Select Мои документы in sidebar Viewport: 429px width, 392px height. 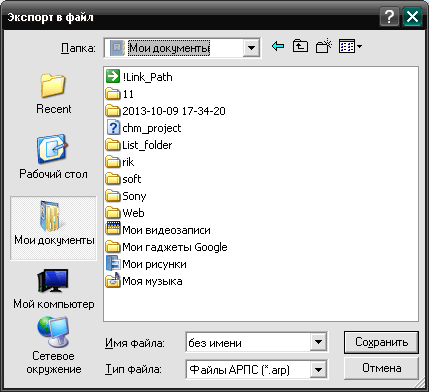(x=53, y=228)
